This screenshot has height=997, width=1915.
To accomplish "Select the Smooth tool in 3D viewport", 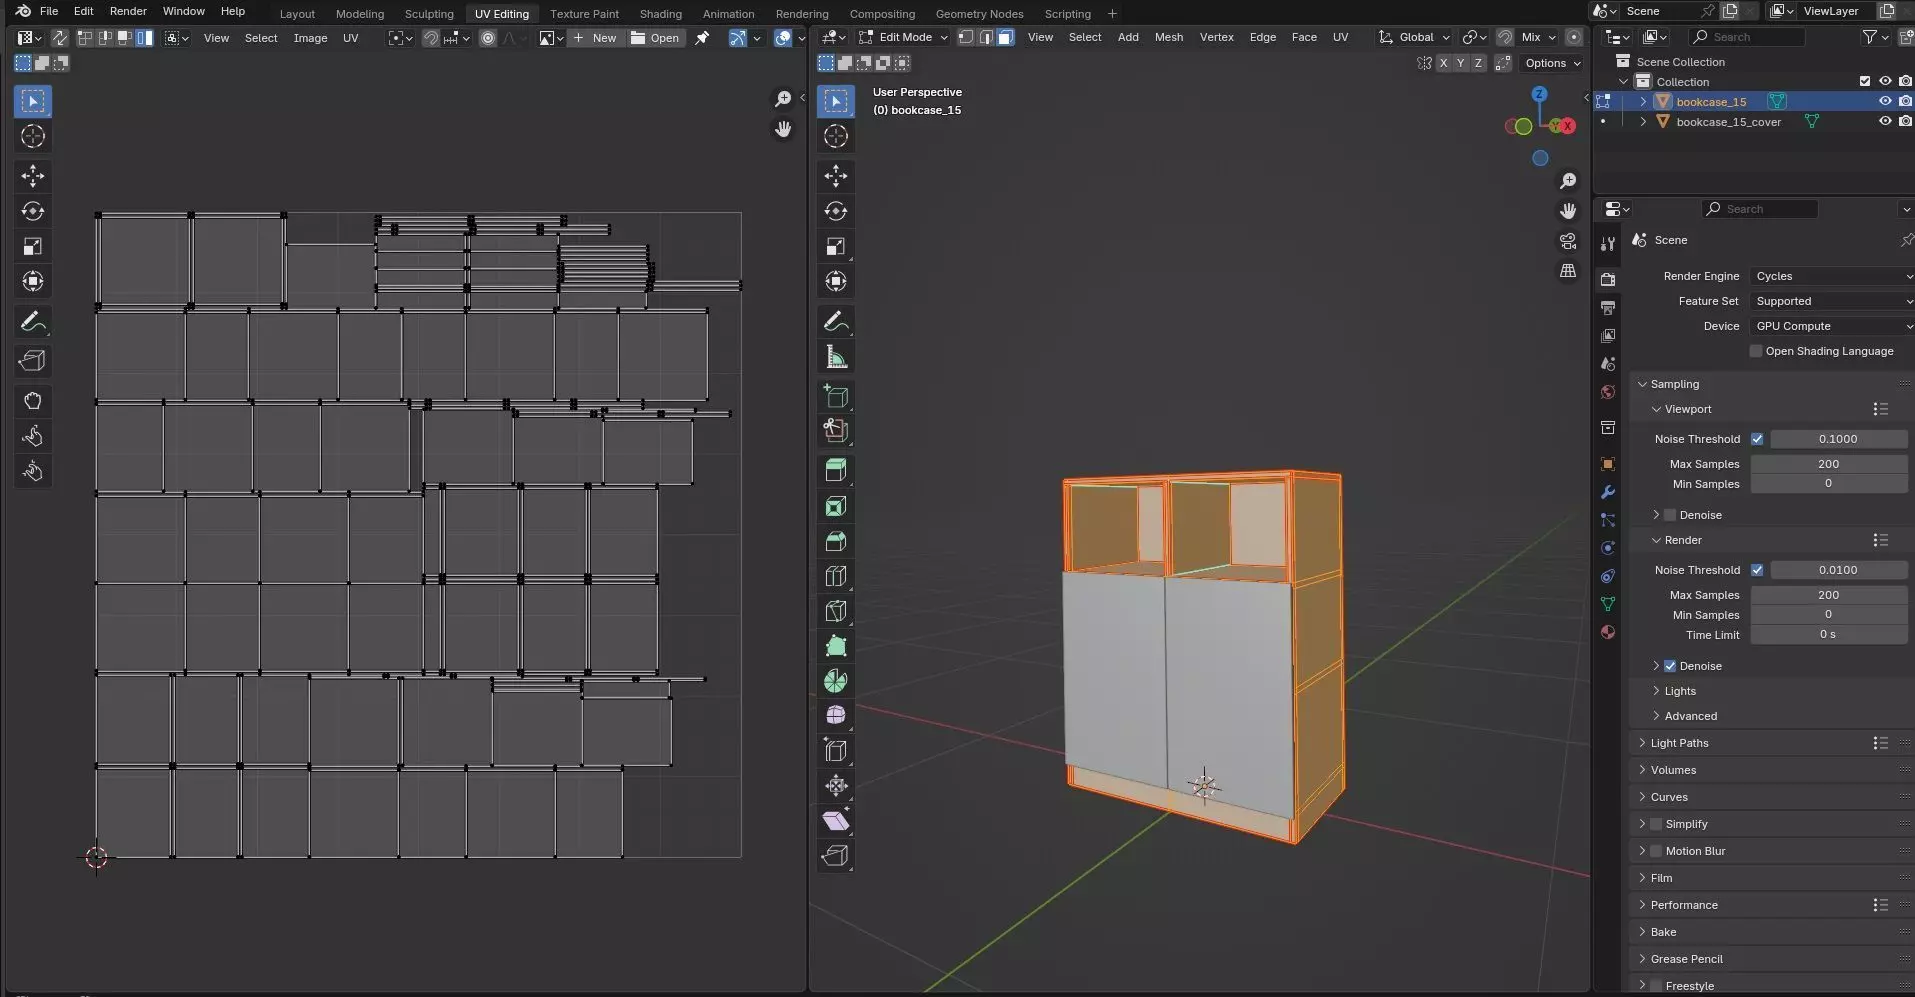I will [x=836, y=715].
